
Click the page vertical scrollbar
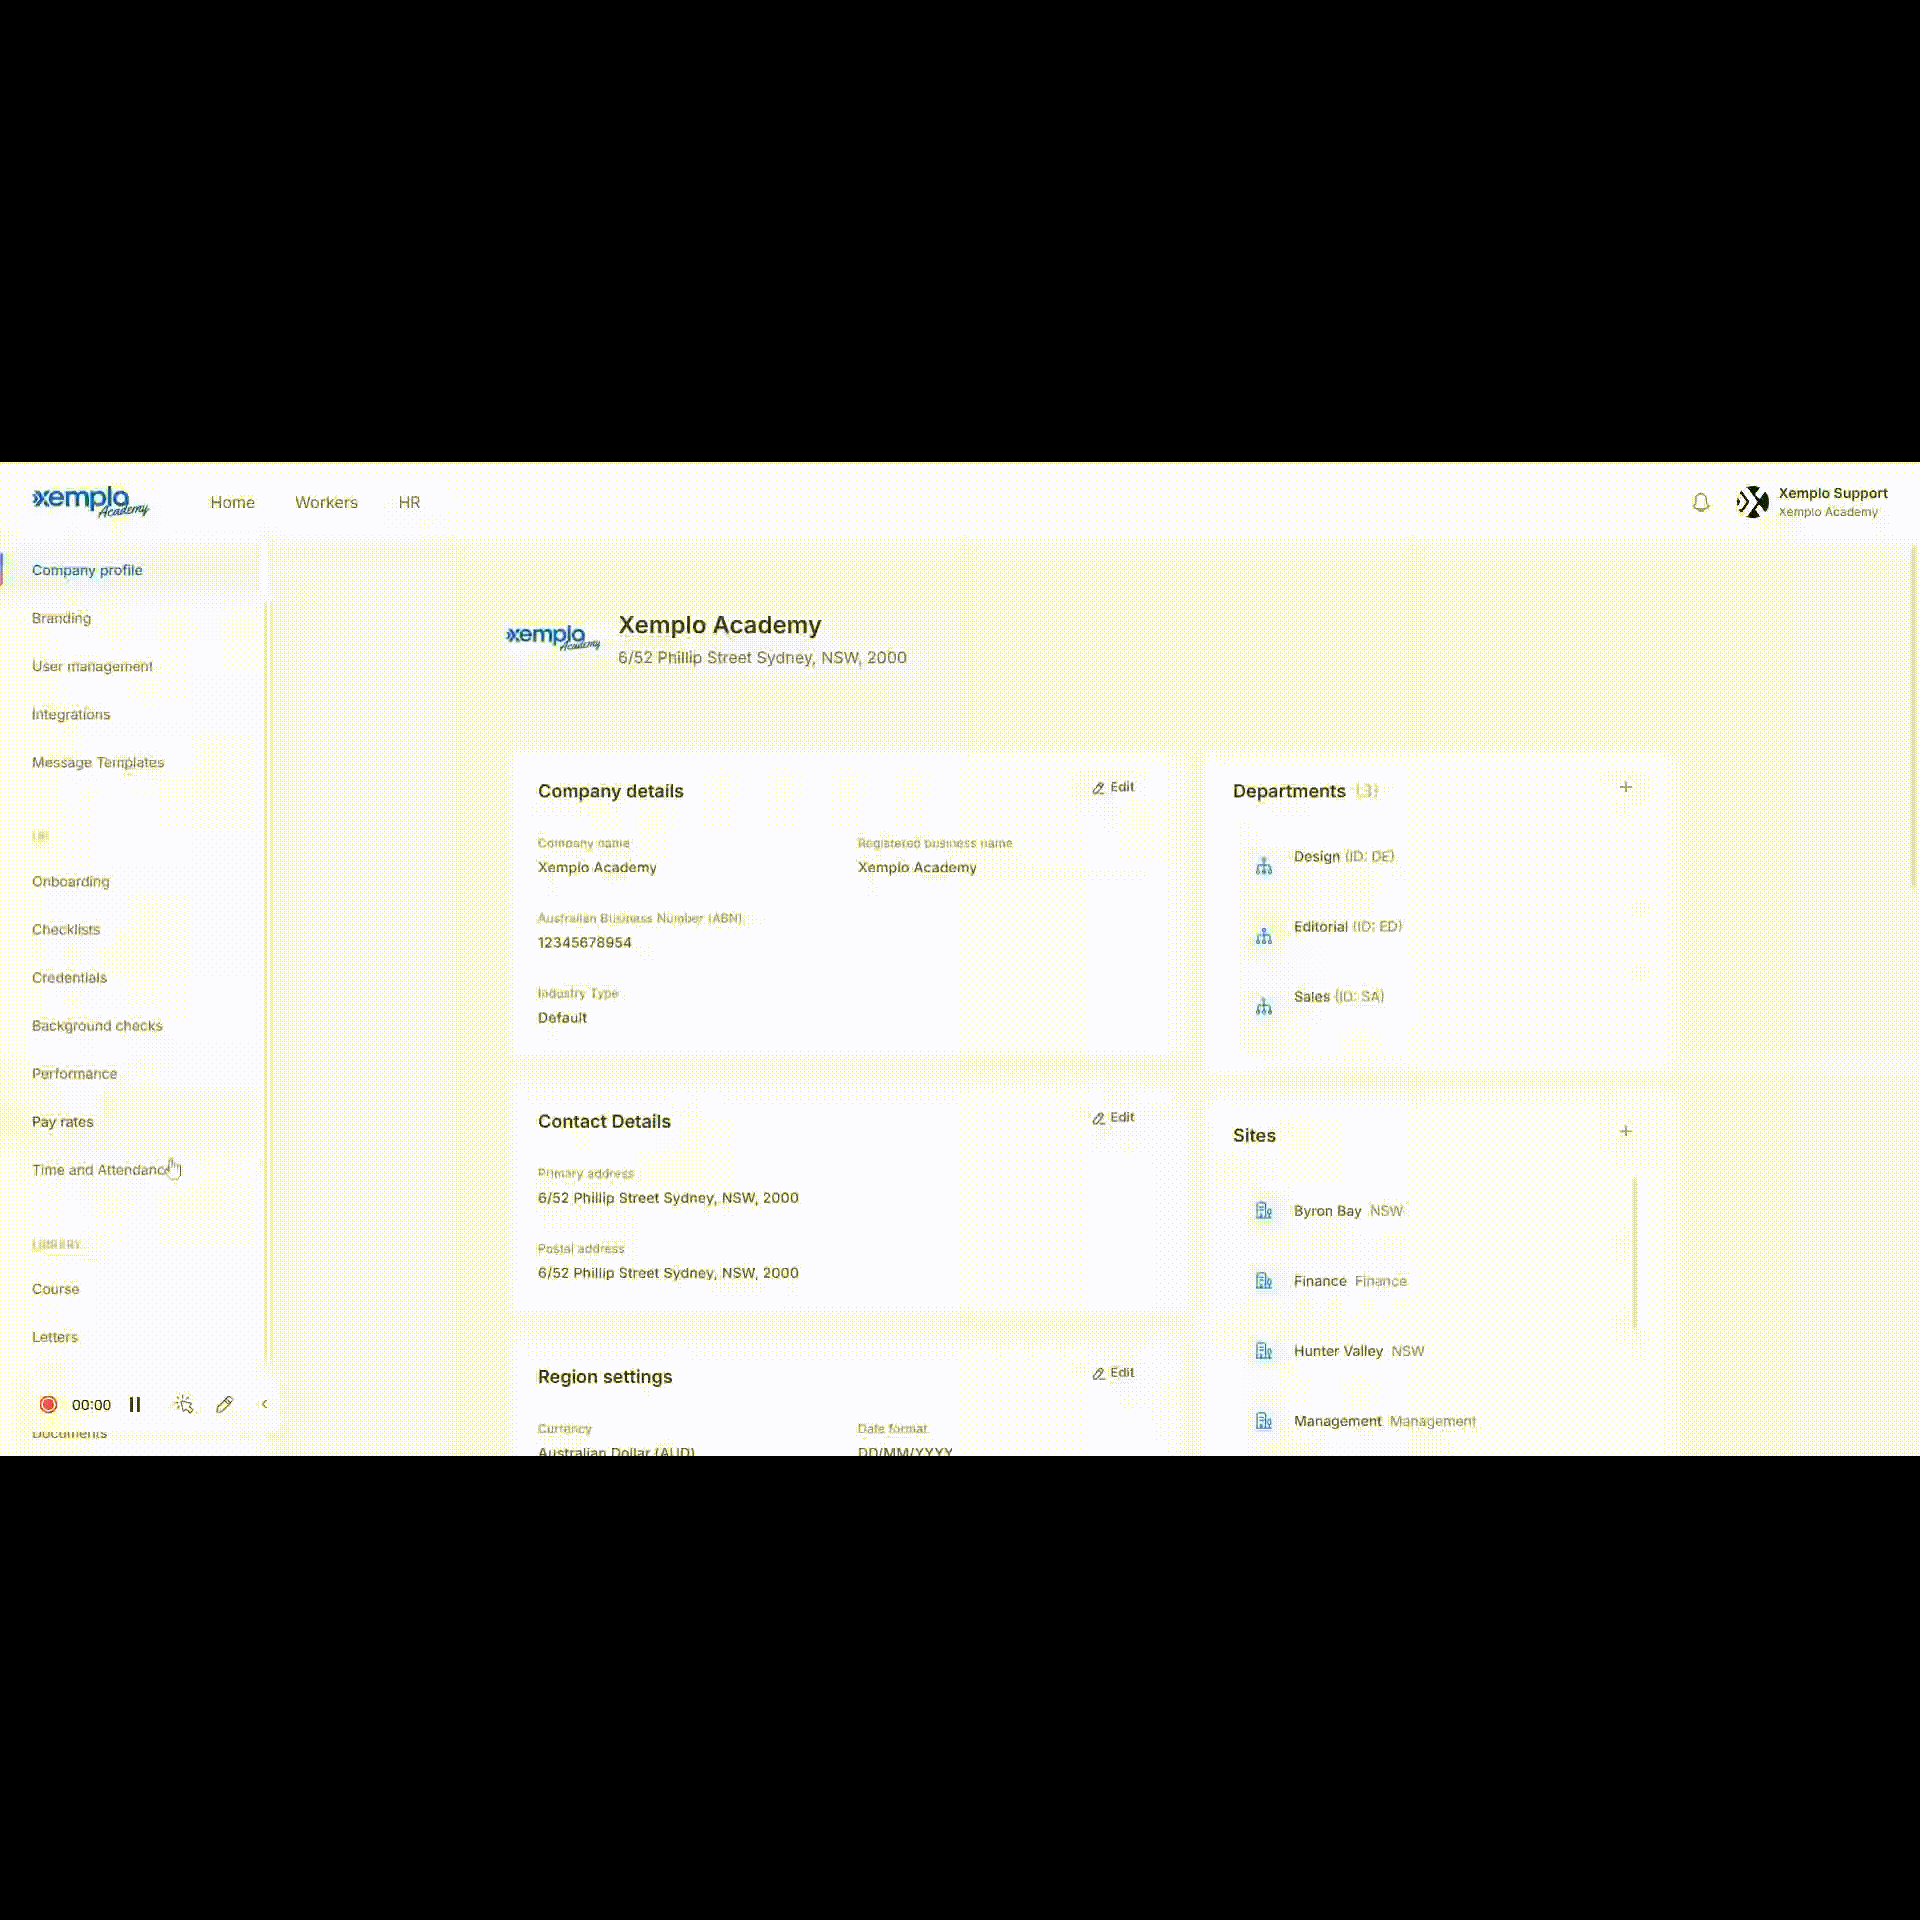pyautogui.click(x=1914, y=716)
